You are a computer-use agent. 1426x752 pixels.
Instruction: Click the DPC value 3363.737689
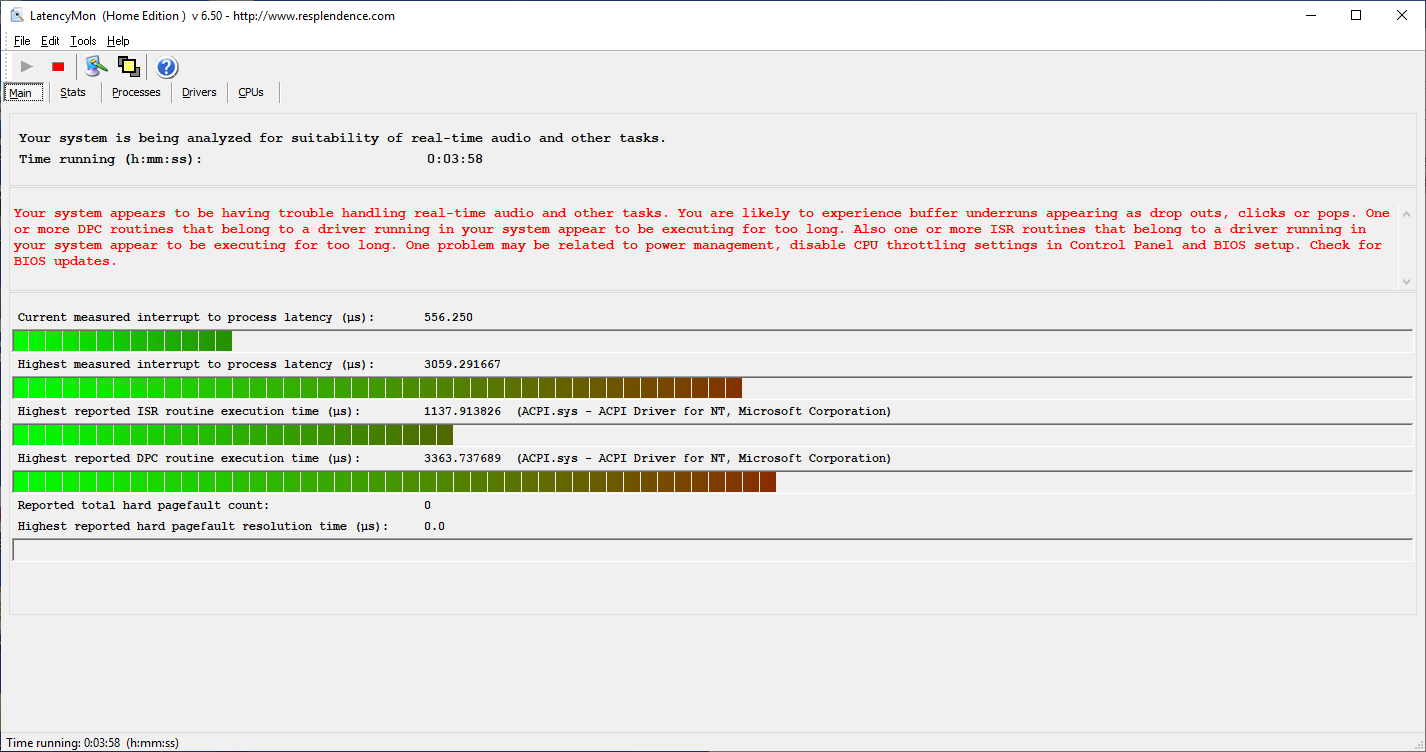[462, 458]
